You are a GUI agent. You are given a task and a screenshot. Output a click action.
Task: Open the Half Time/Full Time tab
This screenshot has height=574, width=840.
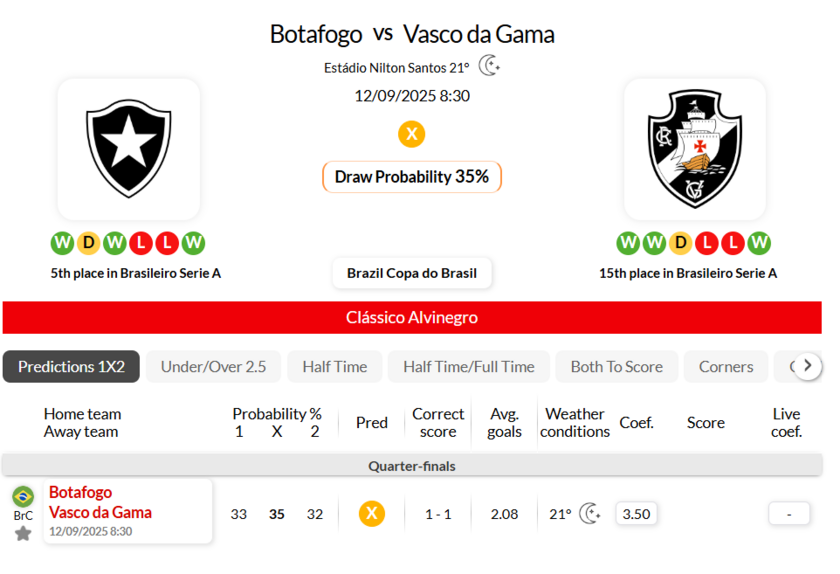[x=468, y=367]
